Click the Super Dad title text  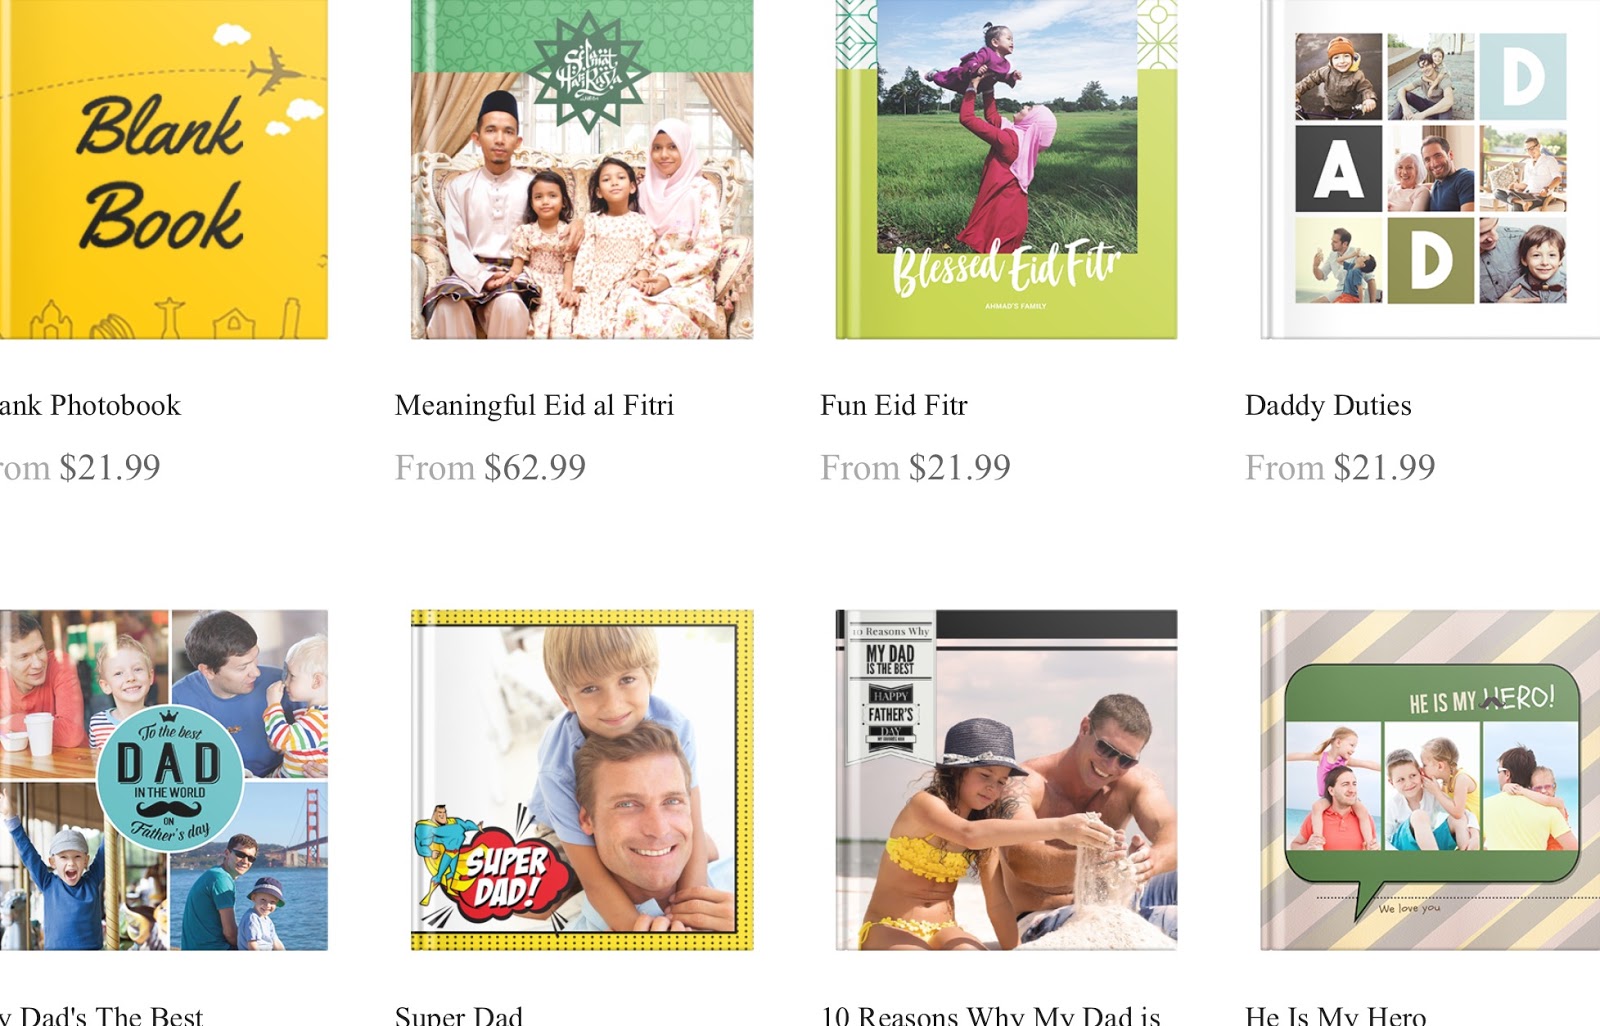coord(459,1014)
